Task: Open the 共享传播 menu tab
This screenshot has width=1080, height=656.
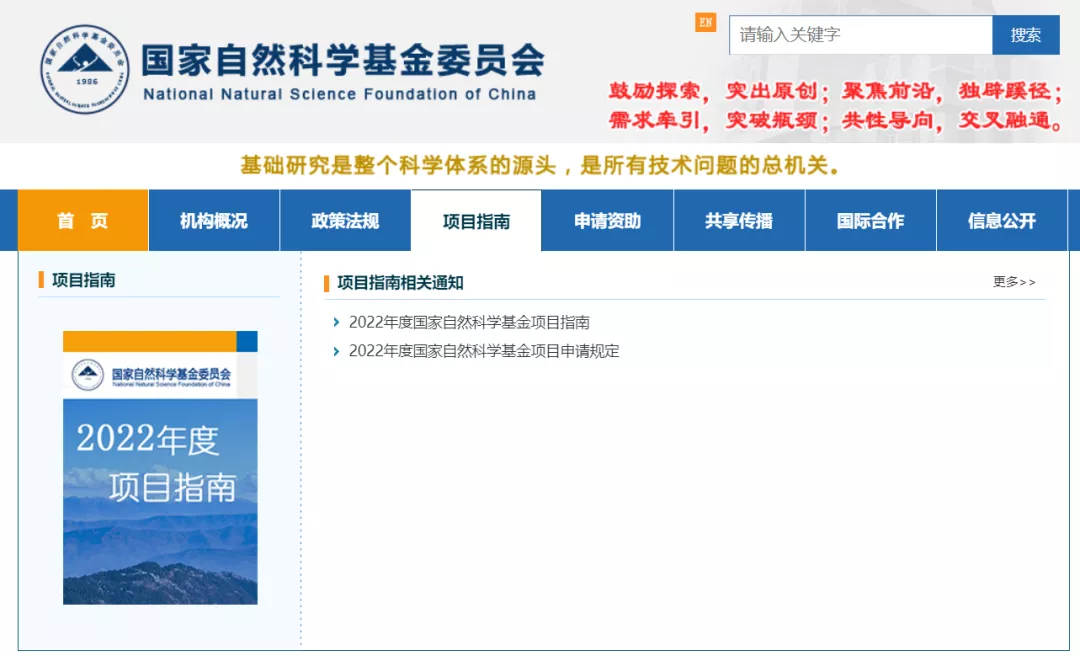Action: click(x=739, y=221)
